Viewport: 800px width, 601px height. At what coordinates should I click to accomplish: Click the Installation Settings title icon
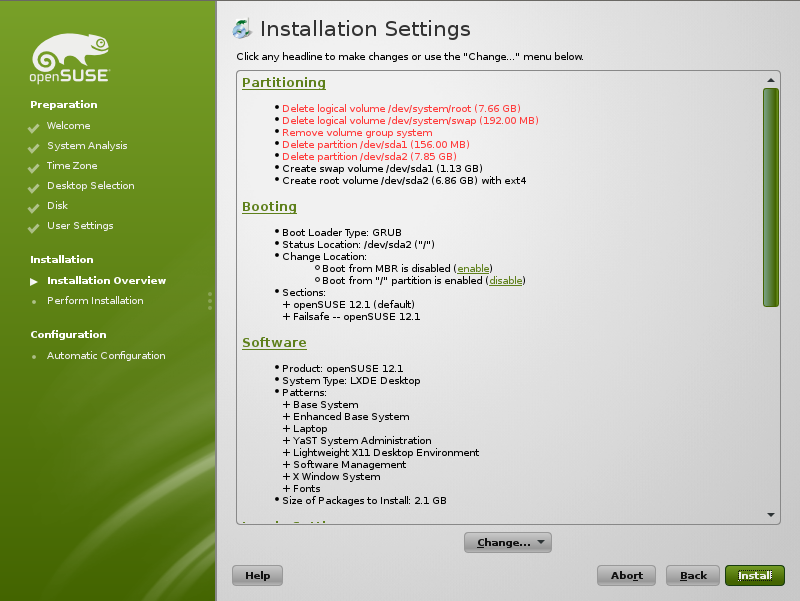[242, 29]
